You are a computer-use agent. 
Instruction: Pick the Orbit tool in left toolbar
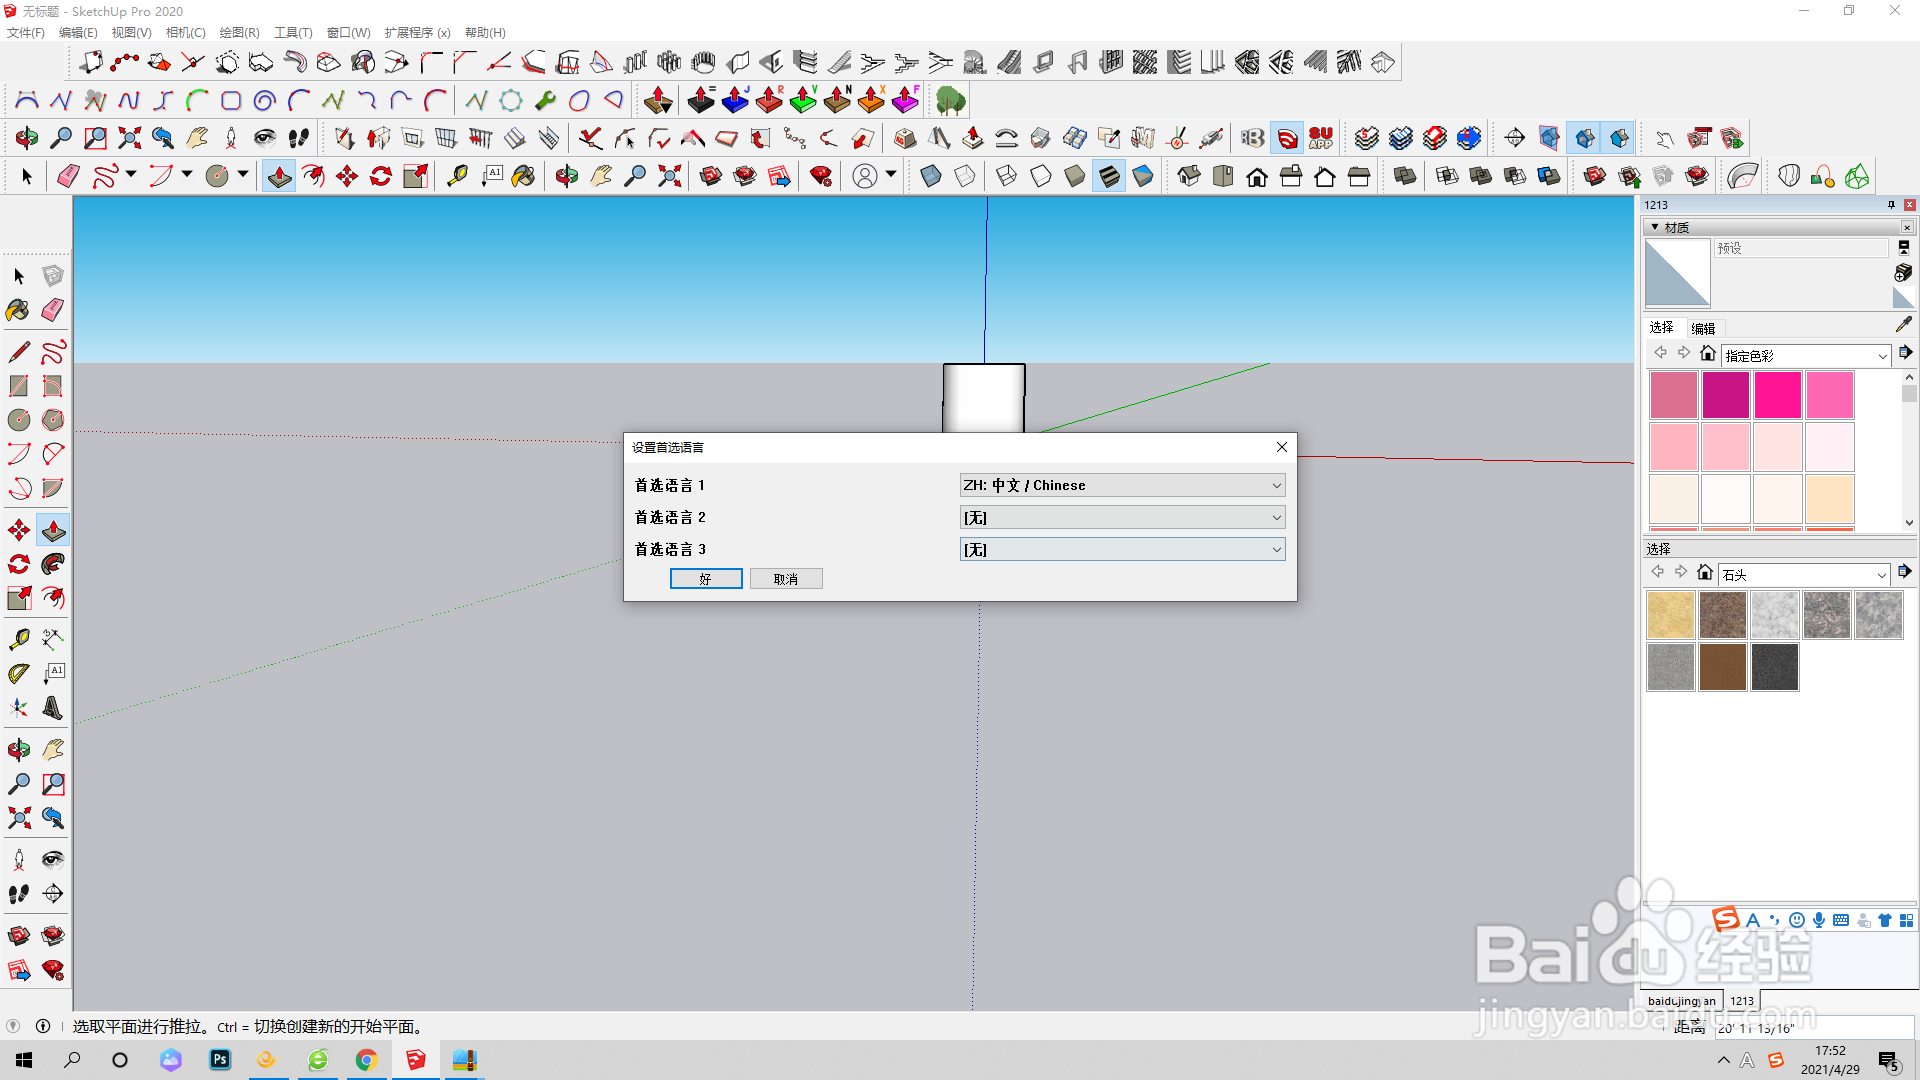coord(18,749)
